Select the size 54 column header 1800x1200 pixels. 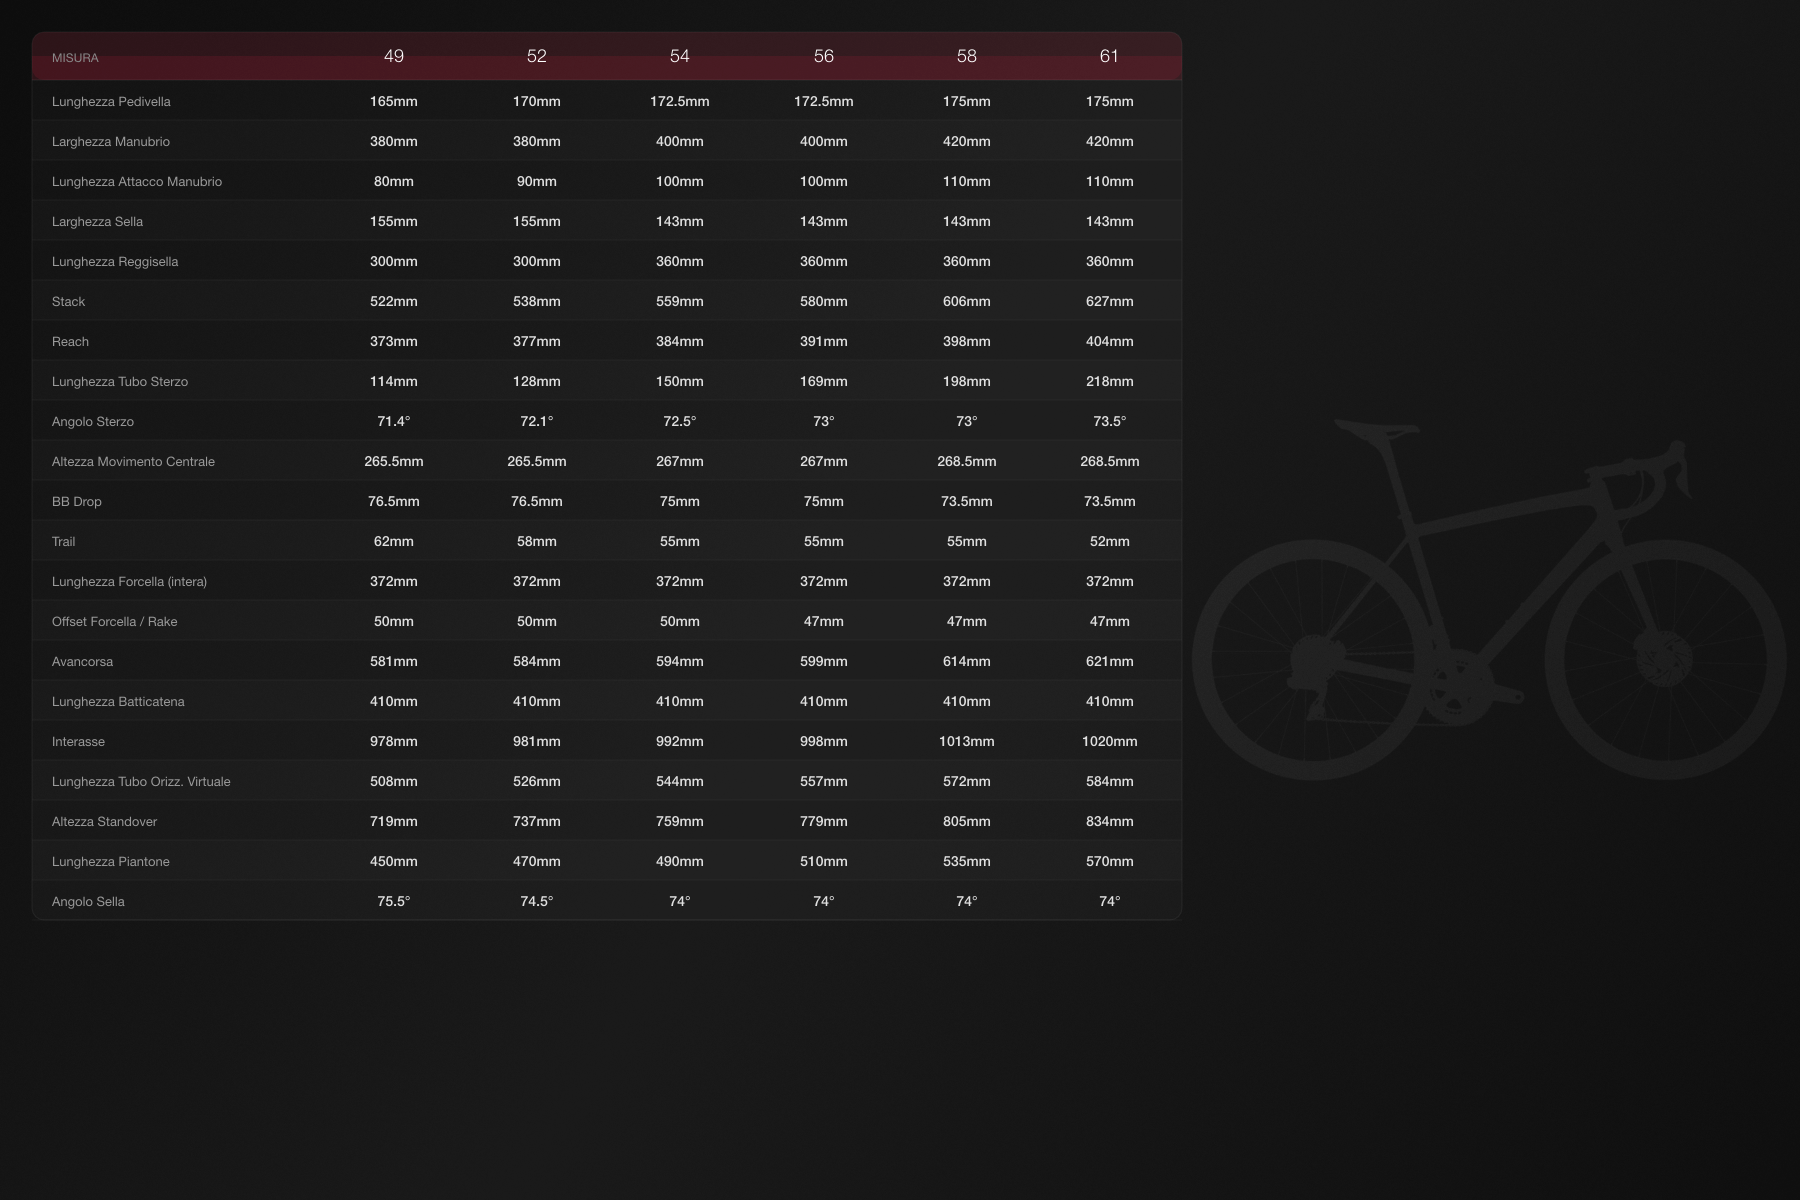click(681, 57)
